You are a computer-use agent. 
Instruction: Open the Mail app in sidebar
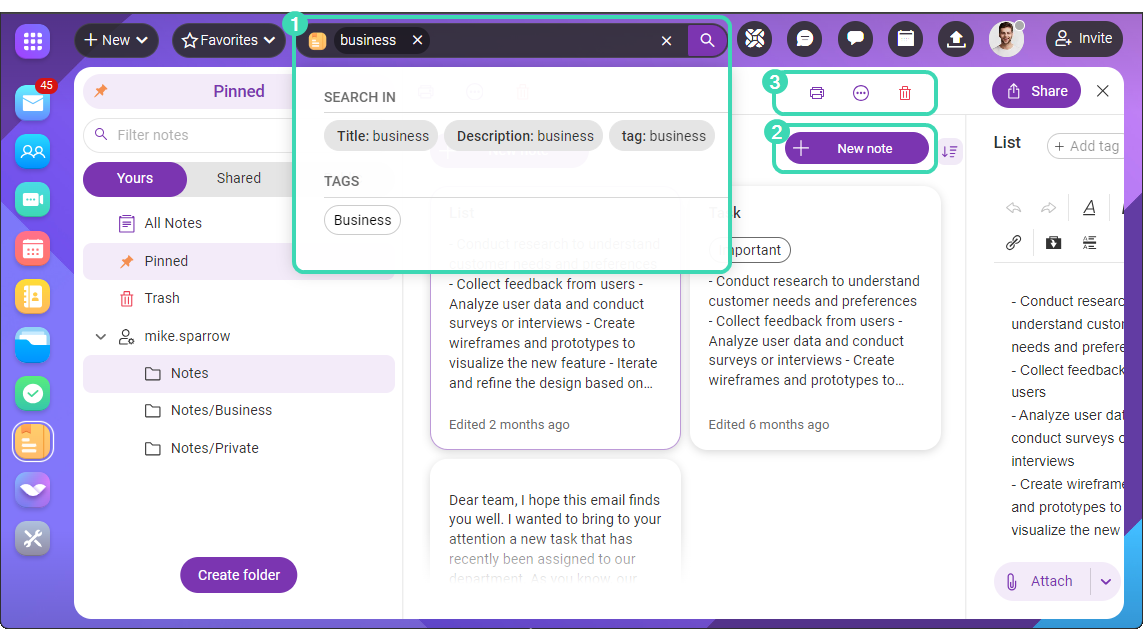[33, 103]
